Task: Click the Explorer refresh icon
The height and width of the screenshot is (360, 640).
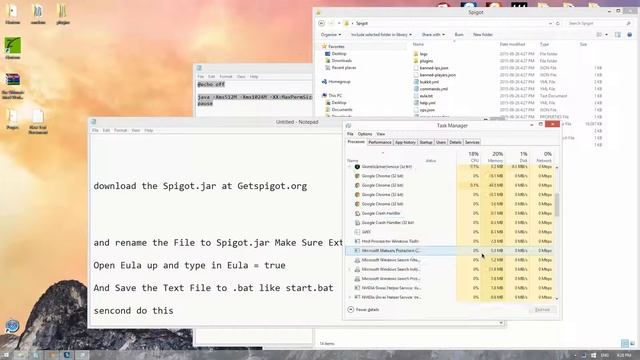Action: click(x=558, y=23)
